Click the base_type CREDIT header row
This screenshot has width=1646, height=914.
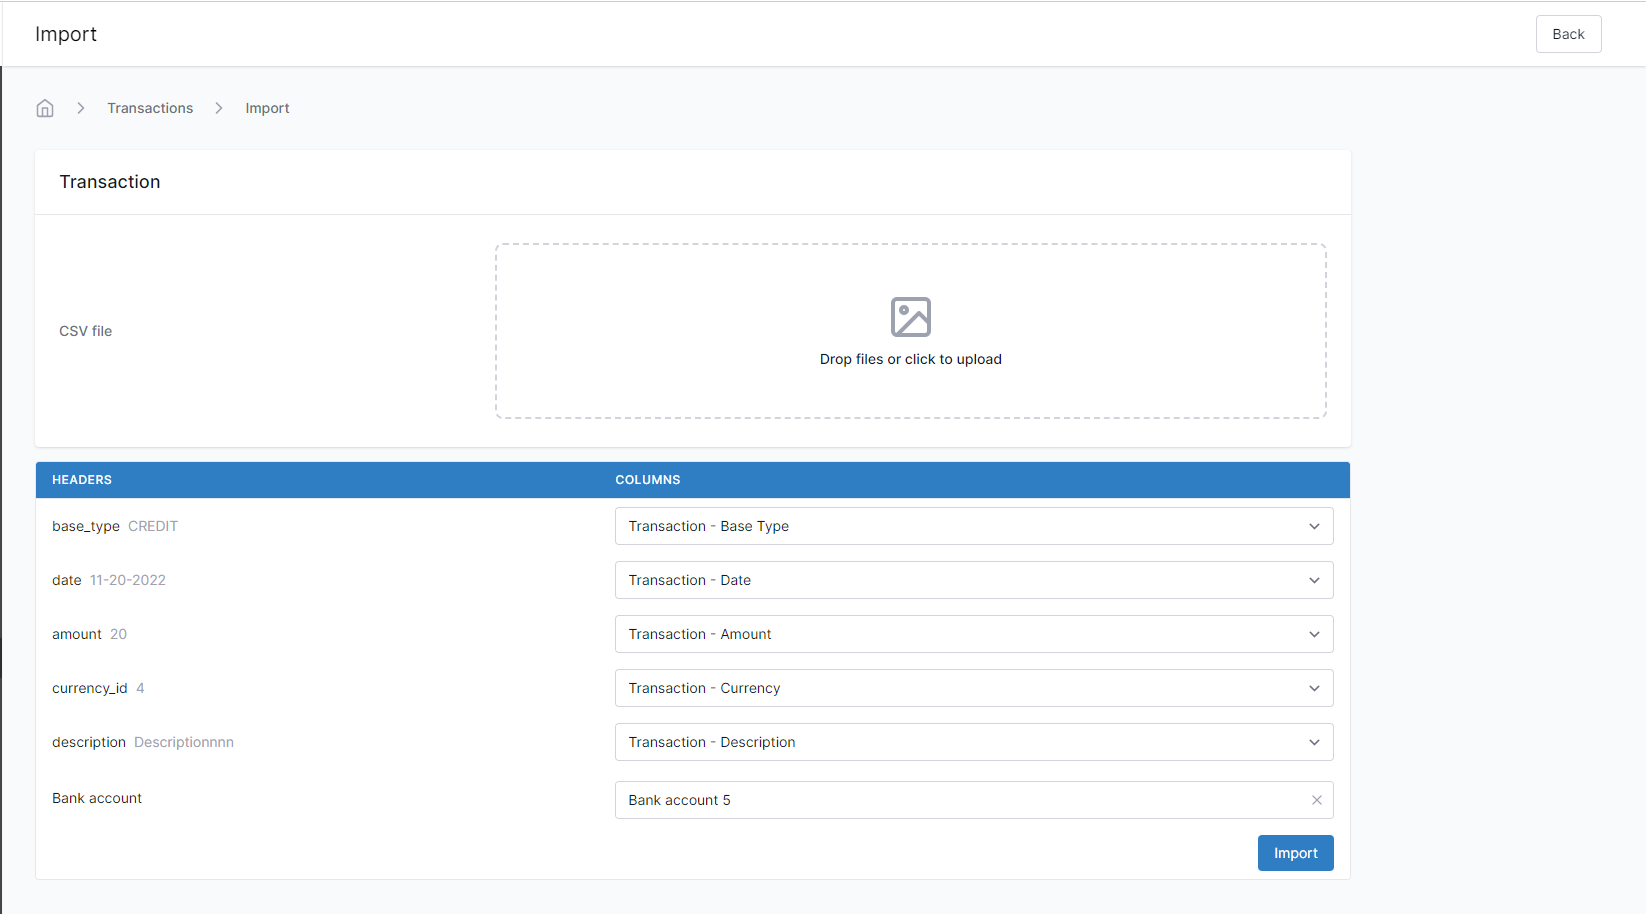[115, 525]
